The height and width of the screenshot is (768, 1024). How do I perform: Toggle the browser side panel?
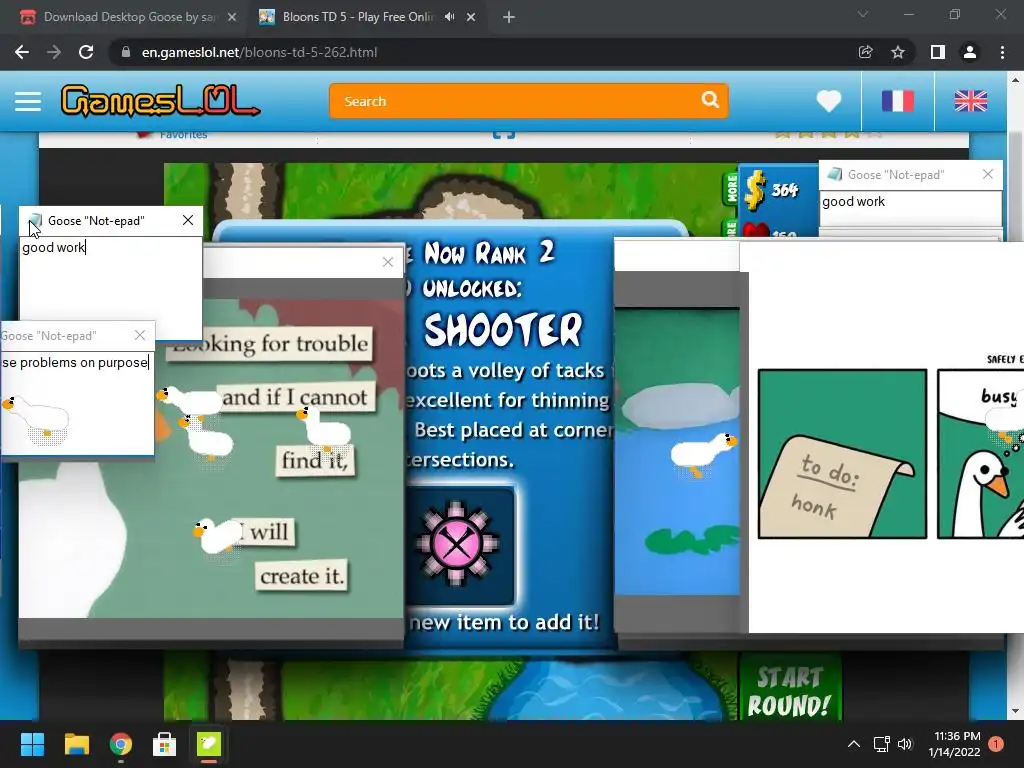pos(938,52)
